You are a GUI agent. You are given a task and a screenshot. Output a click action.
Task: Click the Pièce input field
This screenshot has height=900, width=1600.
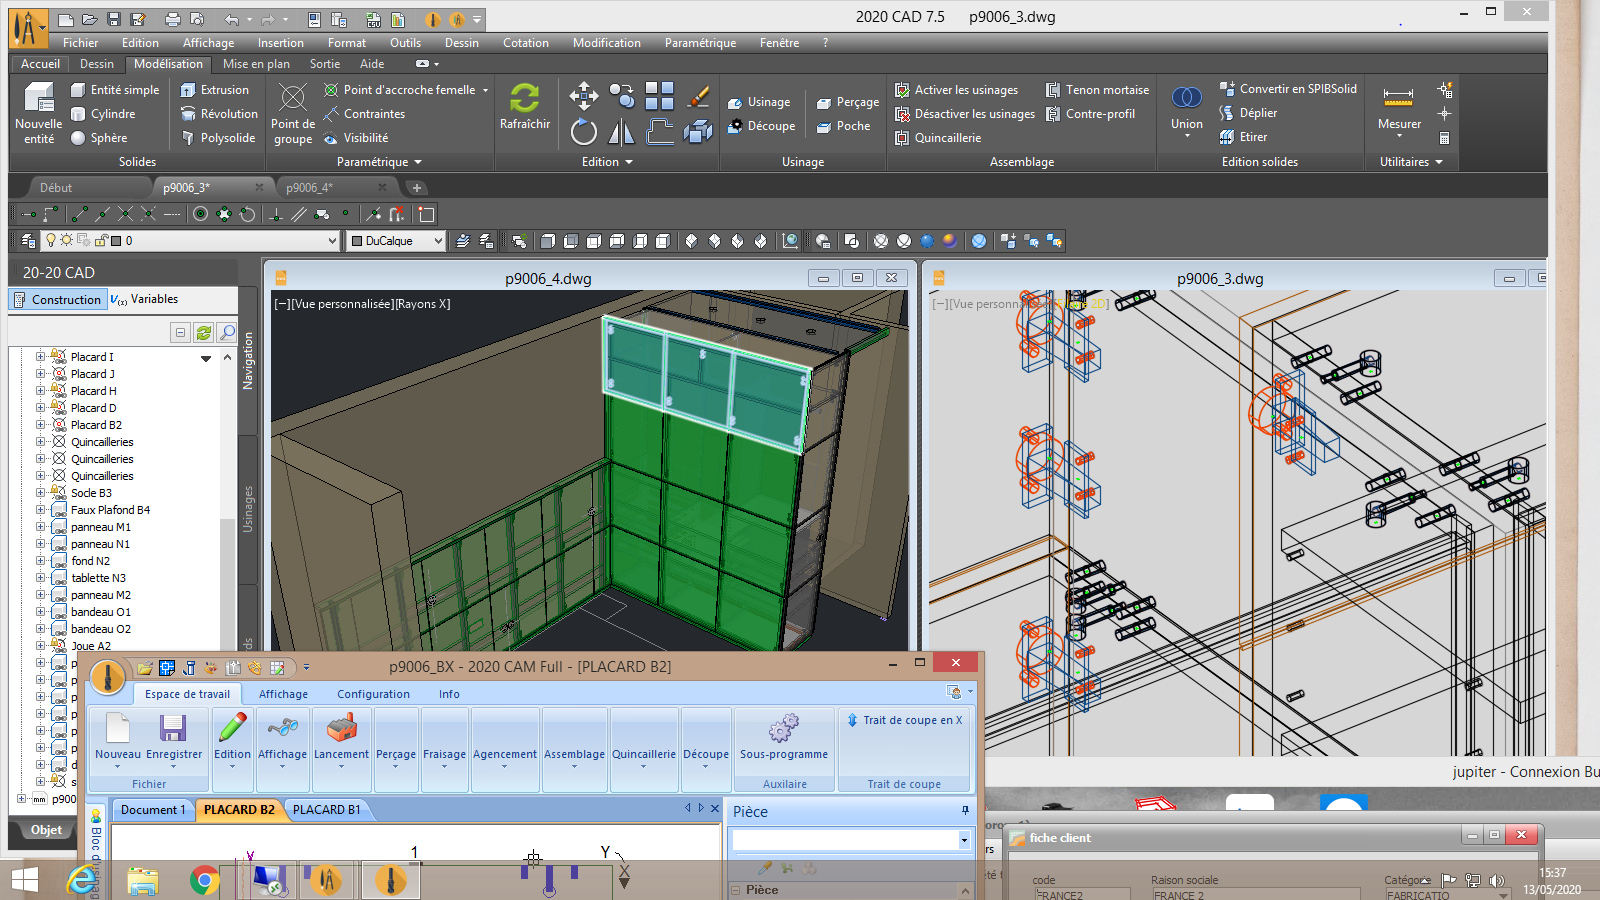point(846,840)
